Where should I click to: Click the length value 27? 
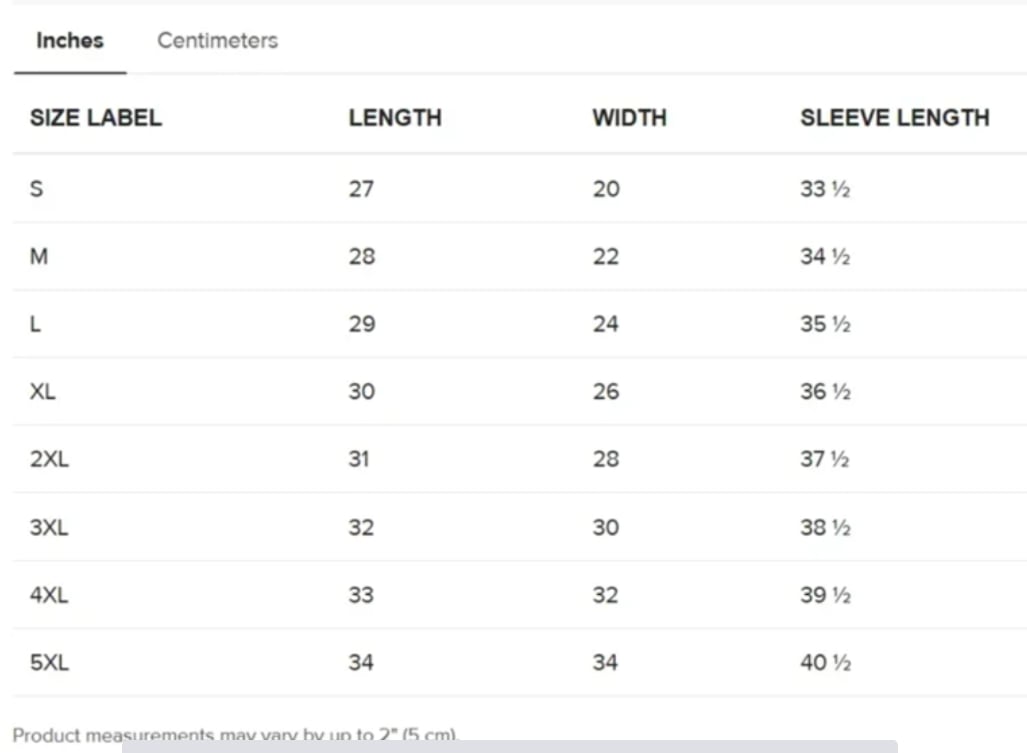361,189
